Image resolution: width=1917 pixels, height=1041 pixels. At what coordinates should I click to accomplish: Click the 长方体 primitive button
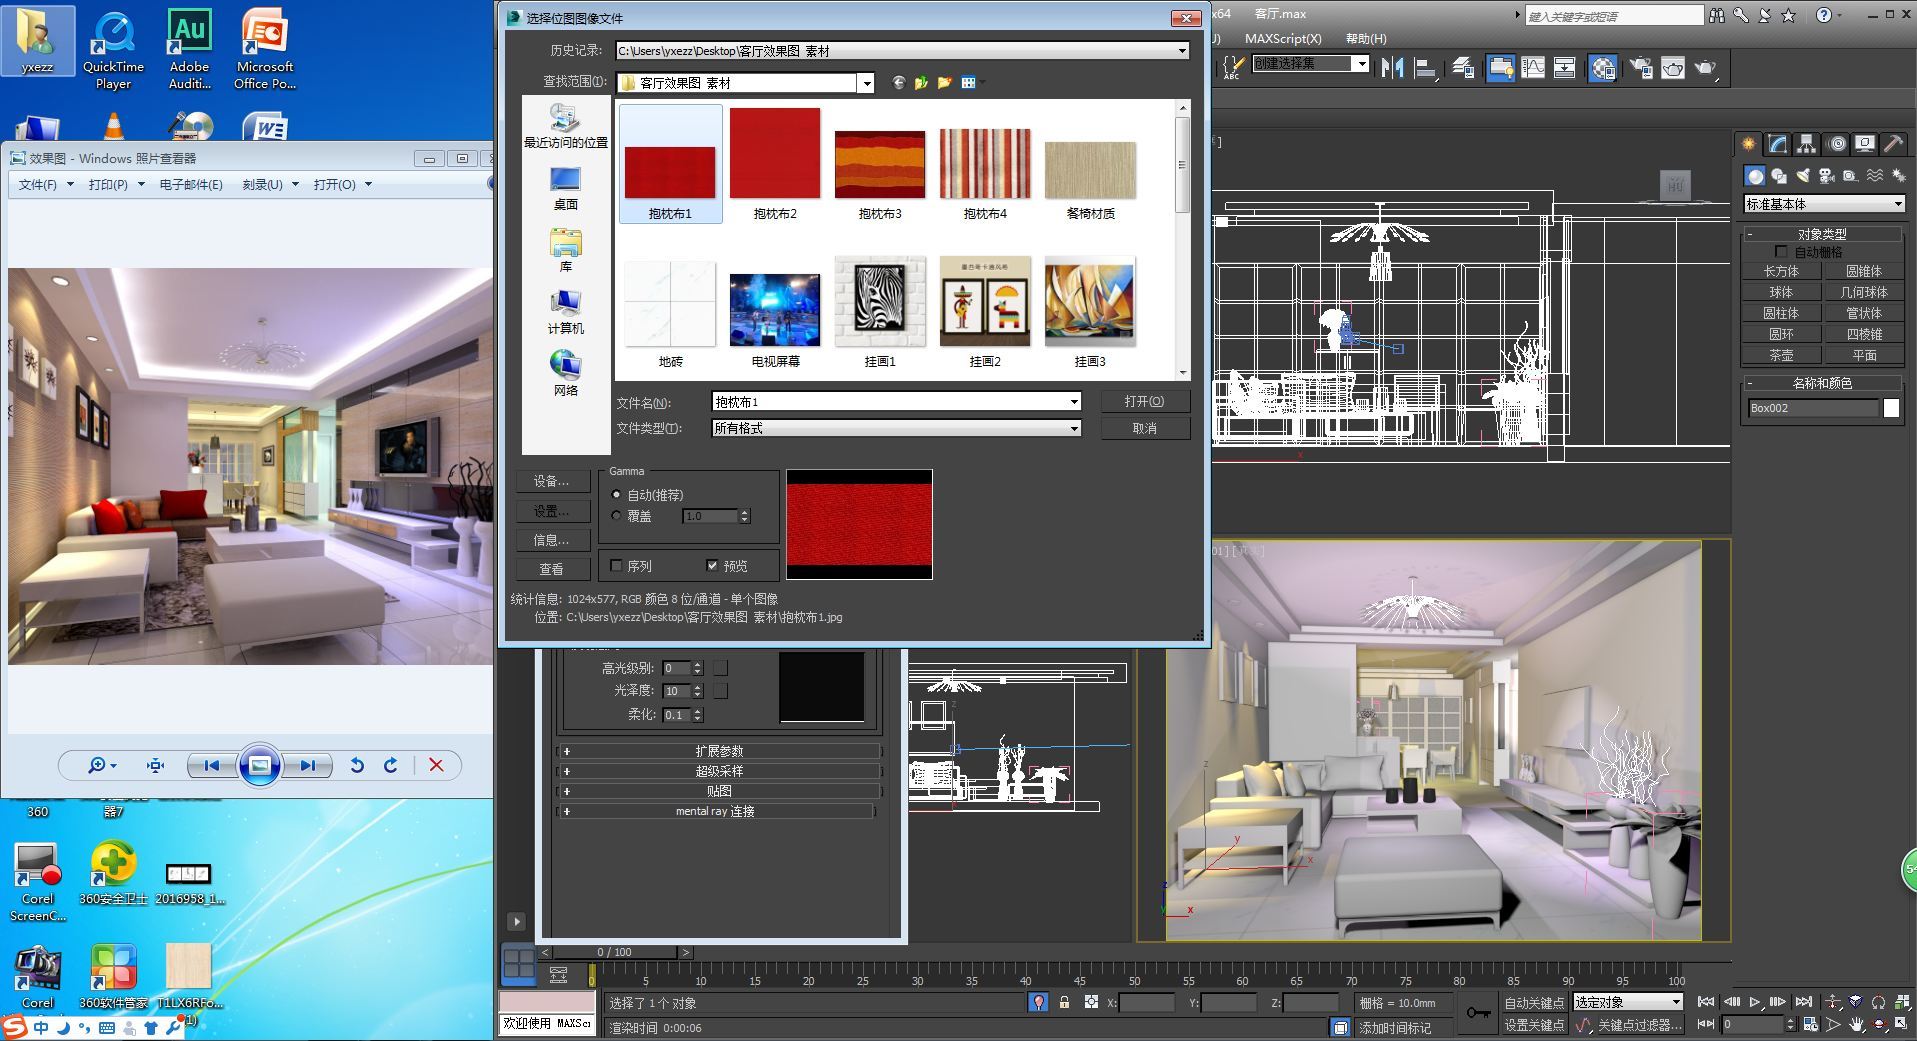pos(1780,271)
